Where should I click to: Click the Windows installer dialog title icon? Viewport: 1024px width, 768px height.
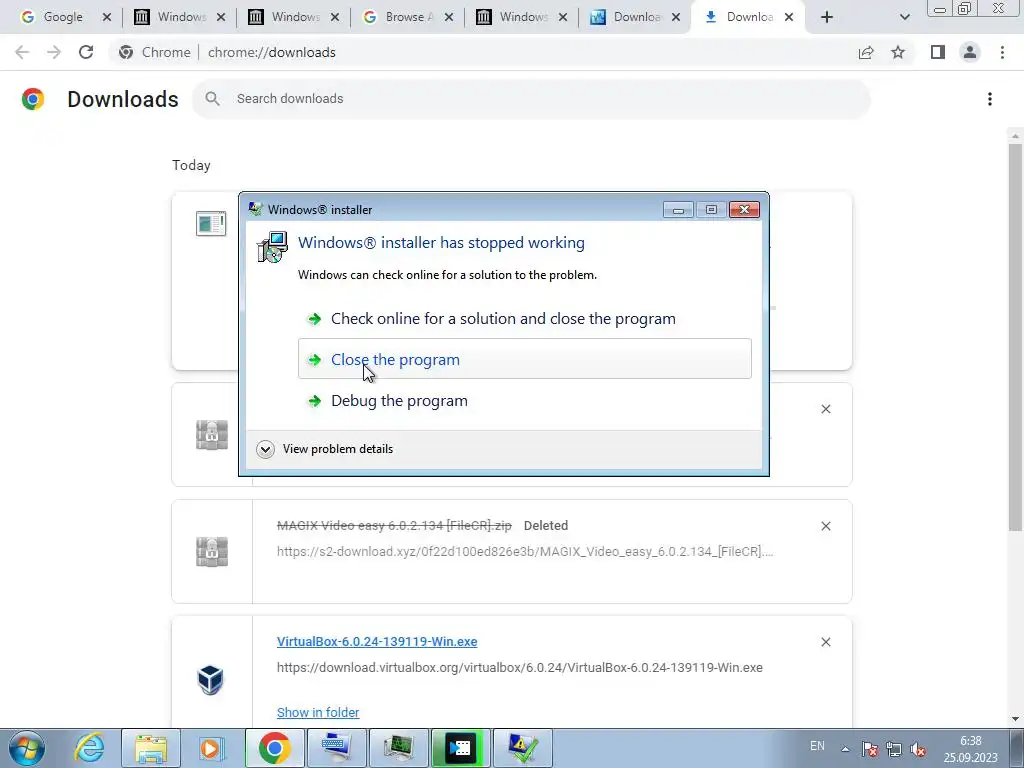256,210
